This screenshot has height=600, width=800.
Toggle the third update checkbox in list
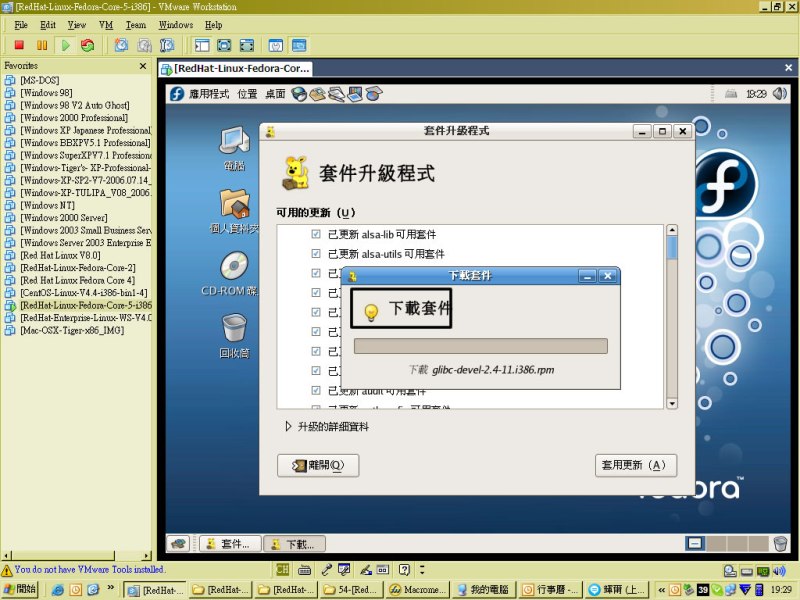click(x=316, y=273)
